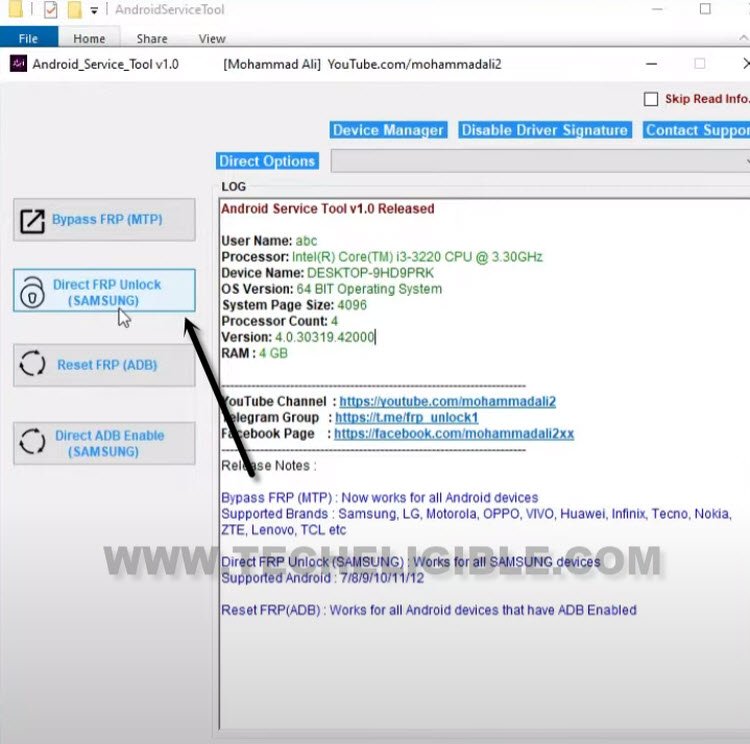Open the File tab in Explorer ribbon
The height and width of the screenshot is (744, 750).
click(29, 38)
